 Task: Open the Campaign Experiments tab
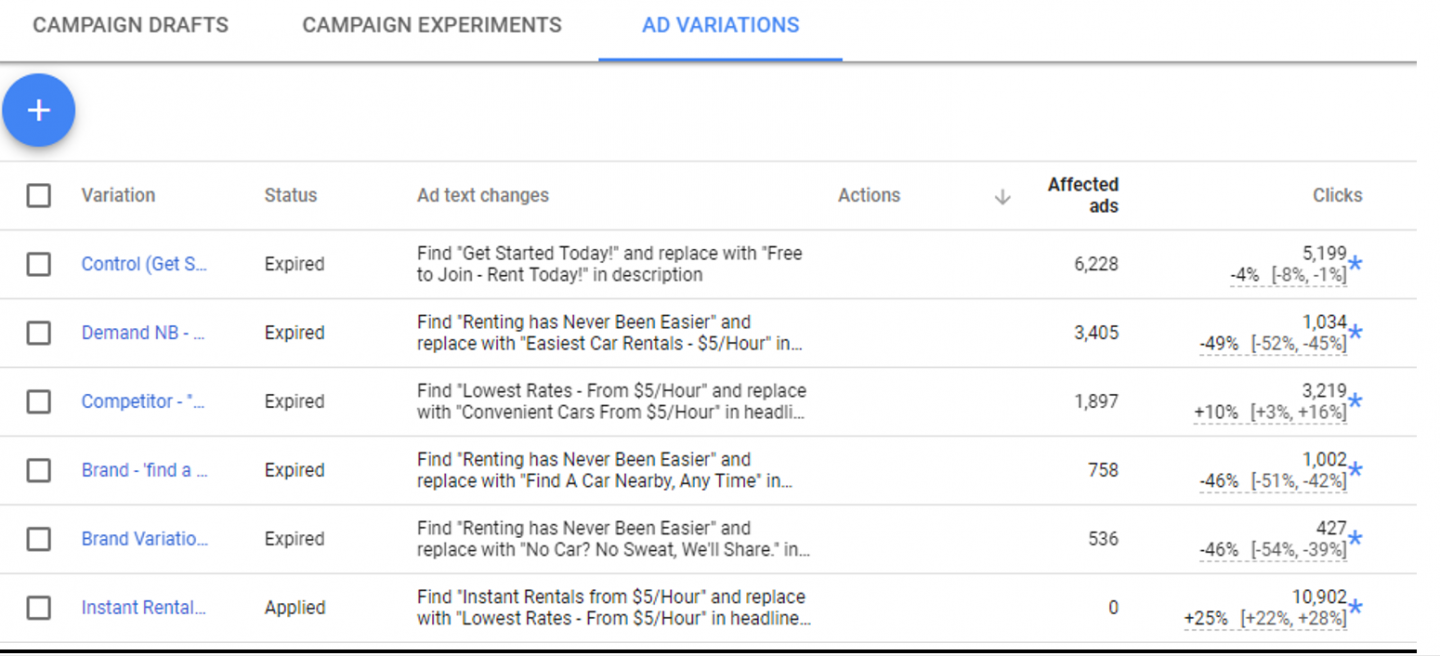tap(432, 25)
